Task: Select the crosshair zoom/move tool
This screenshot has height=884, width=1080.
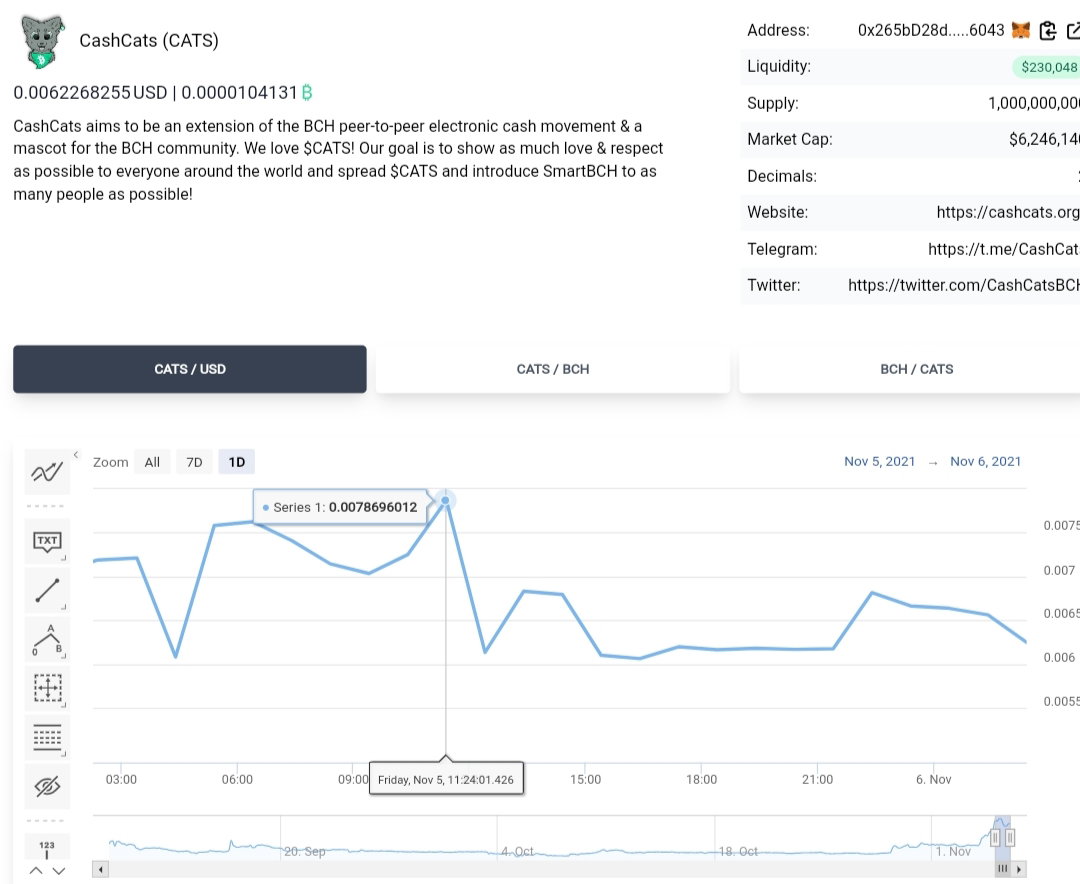Action: point(47,688)
